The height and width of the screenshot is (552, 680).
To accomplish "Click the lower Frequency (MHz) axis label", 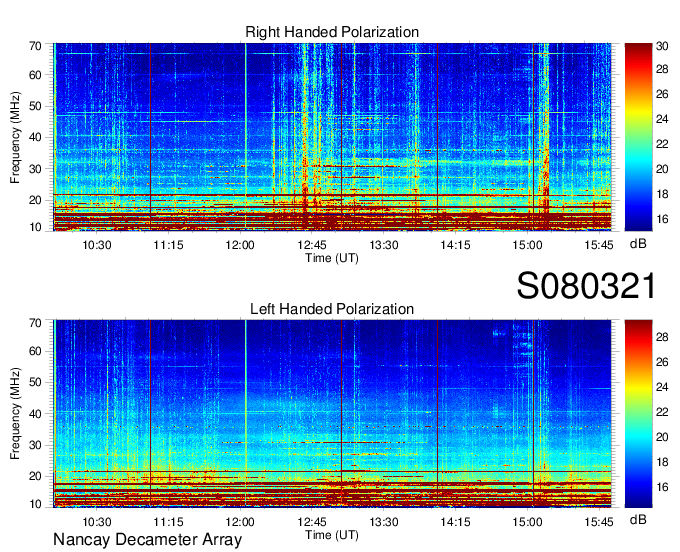I will 15,414.
